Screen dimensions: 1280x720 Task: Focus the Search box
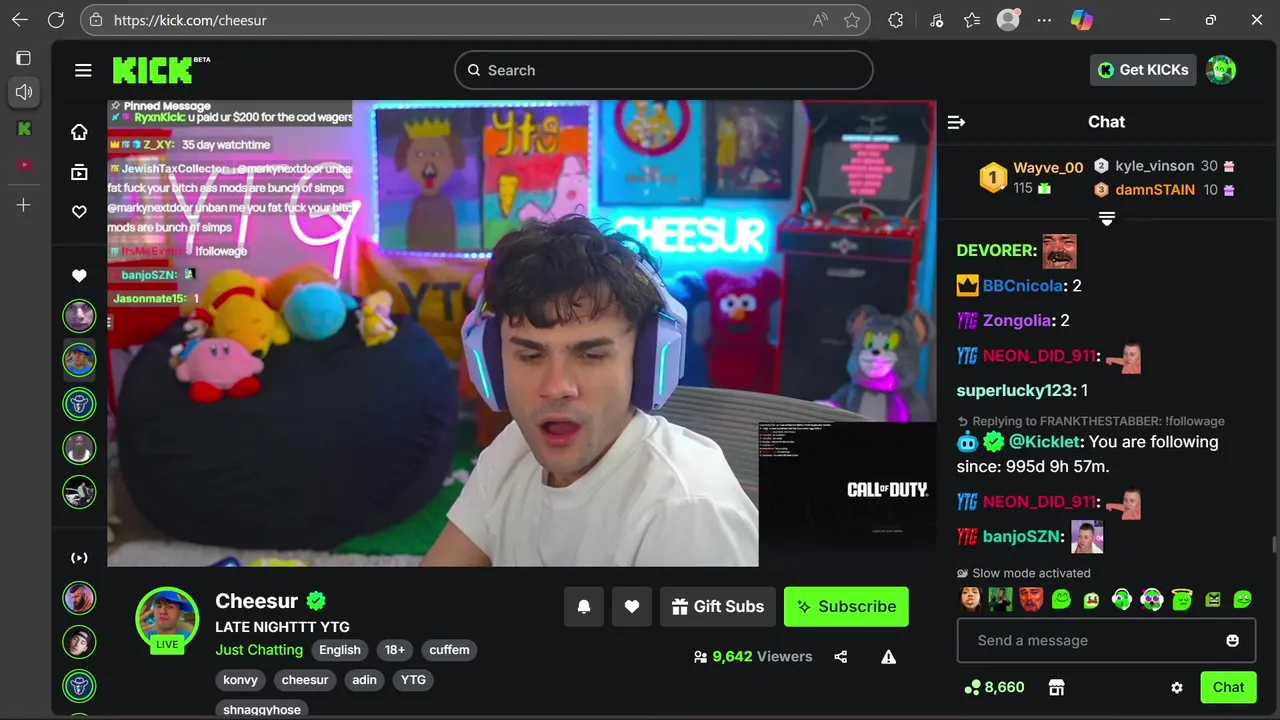point(664,70)
